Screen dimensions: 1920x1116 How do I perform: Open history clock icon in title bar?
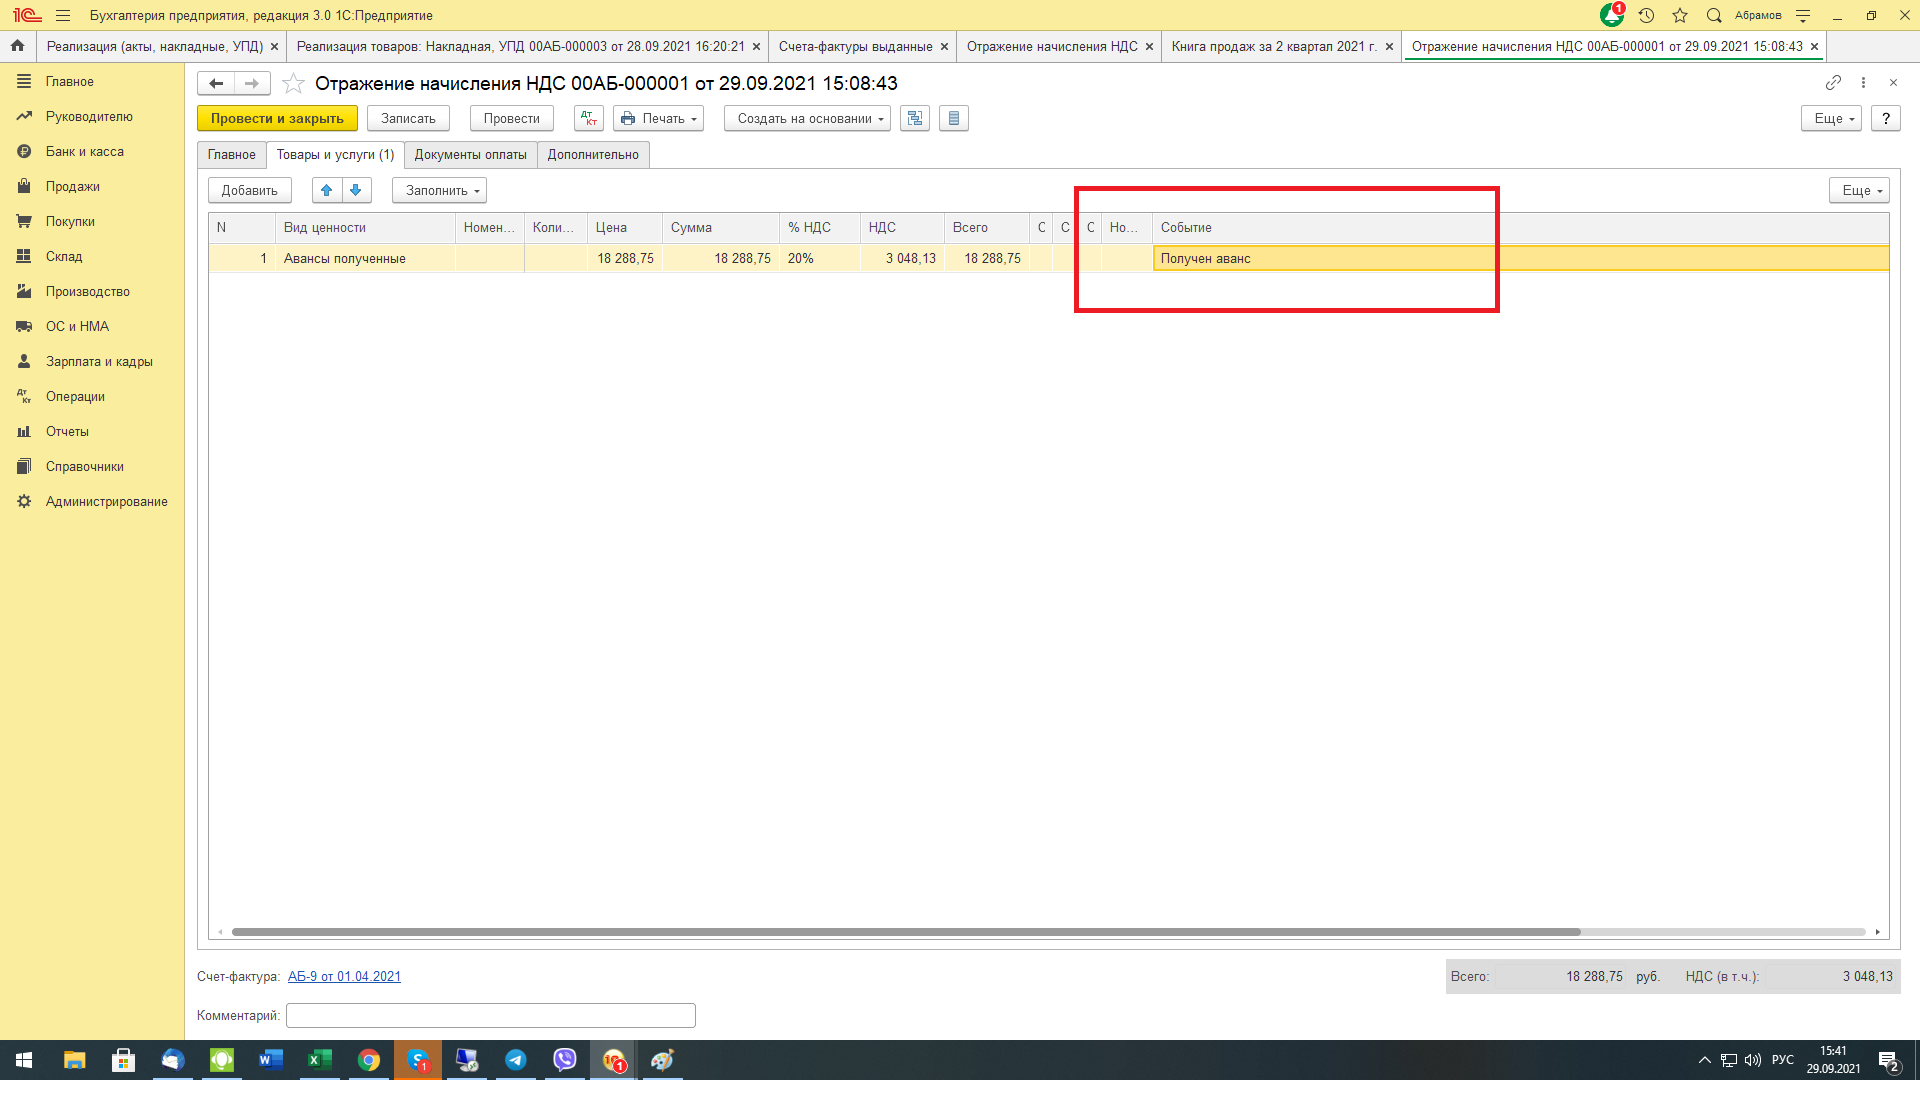click(x=1646, y=15)
